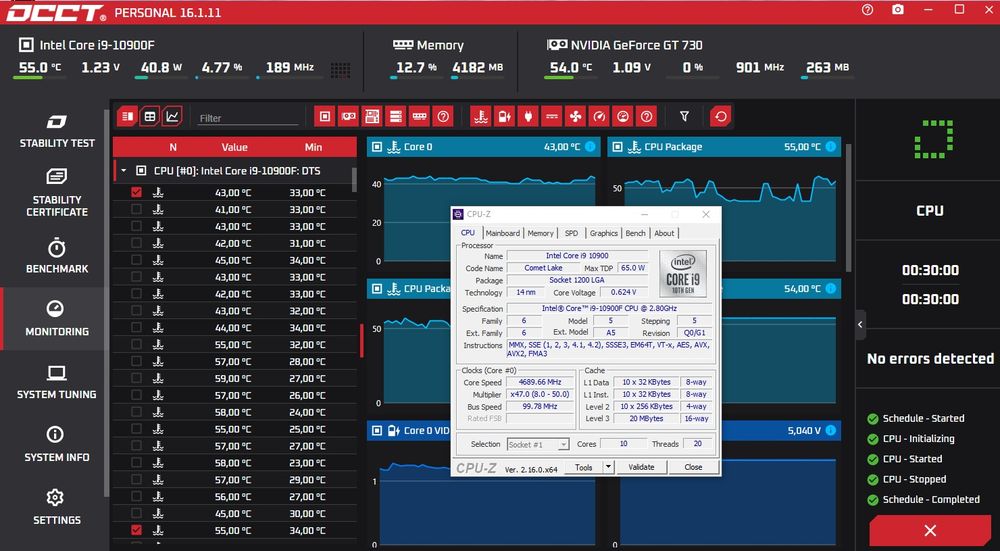
Task: Open the System Info section
Action: (x=57, y=445)
